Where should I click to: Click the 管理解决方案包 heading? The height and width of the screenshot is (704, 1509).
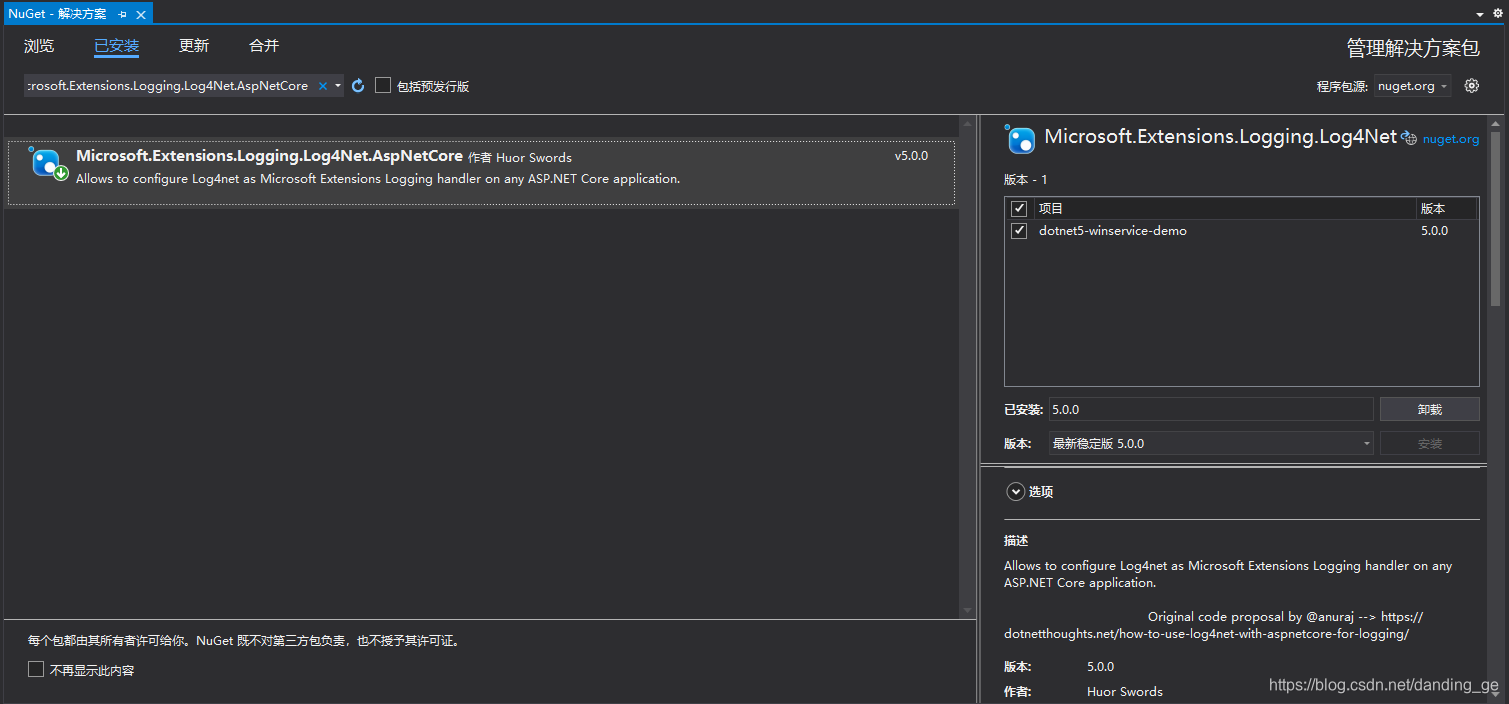click(1413, 48)
